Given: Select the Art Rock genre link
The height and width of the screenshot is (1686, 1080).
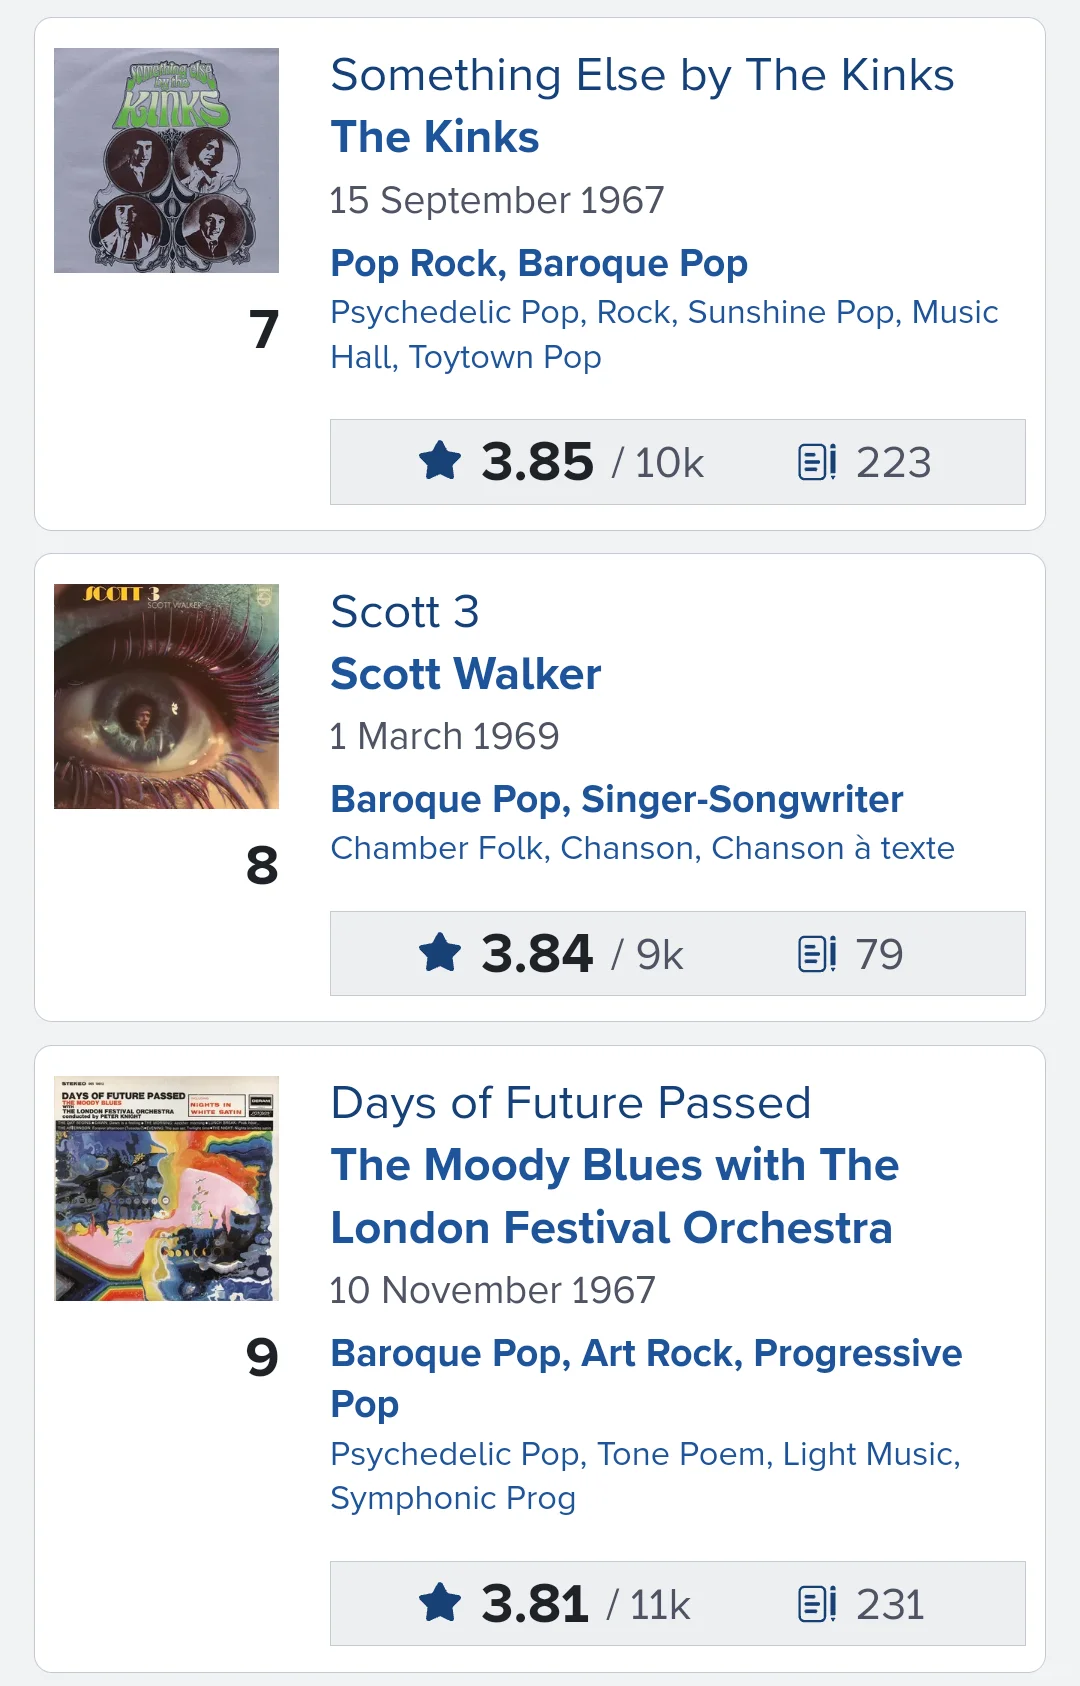Looking at the screenshot, I should [661, 1353].
